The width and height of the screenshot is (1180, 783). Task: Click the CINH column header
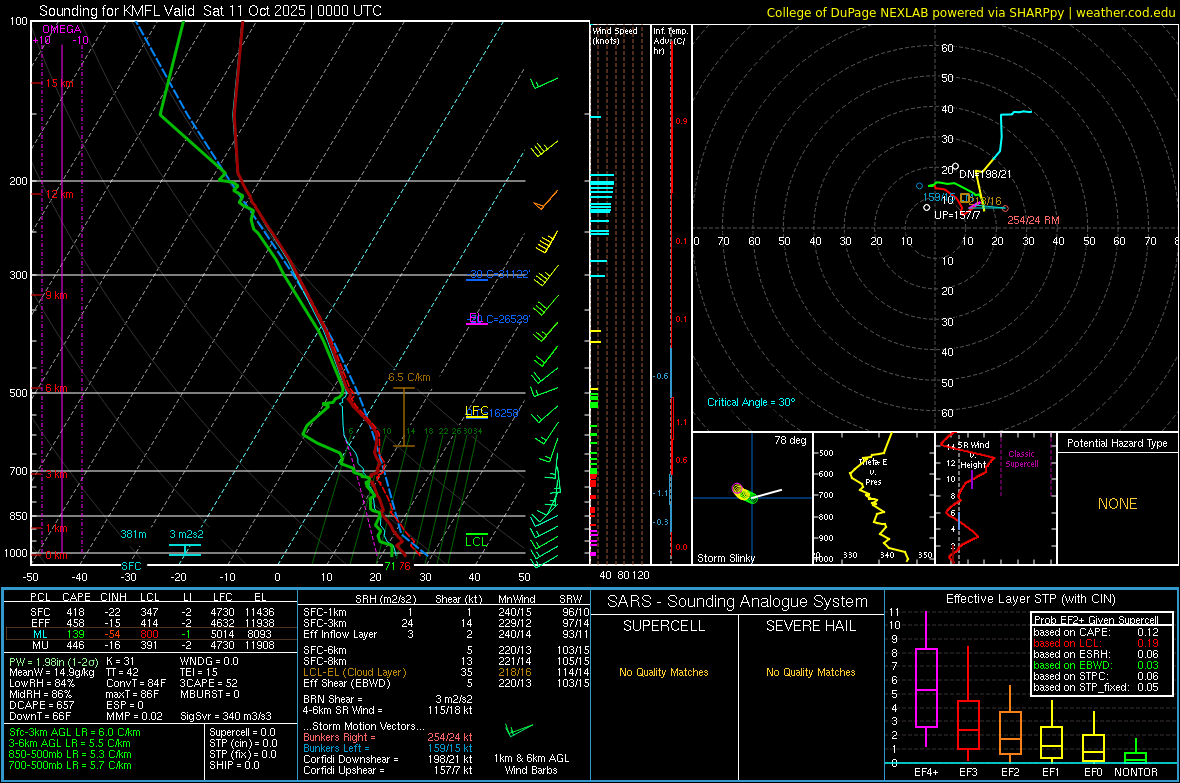[114, 597]
